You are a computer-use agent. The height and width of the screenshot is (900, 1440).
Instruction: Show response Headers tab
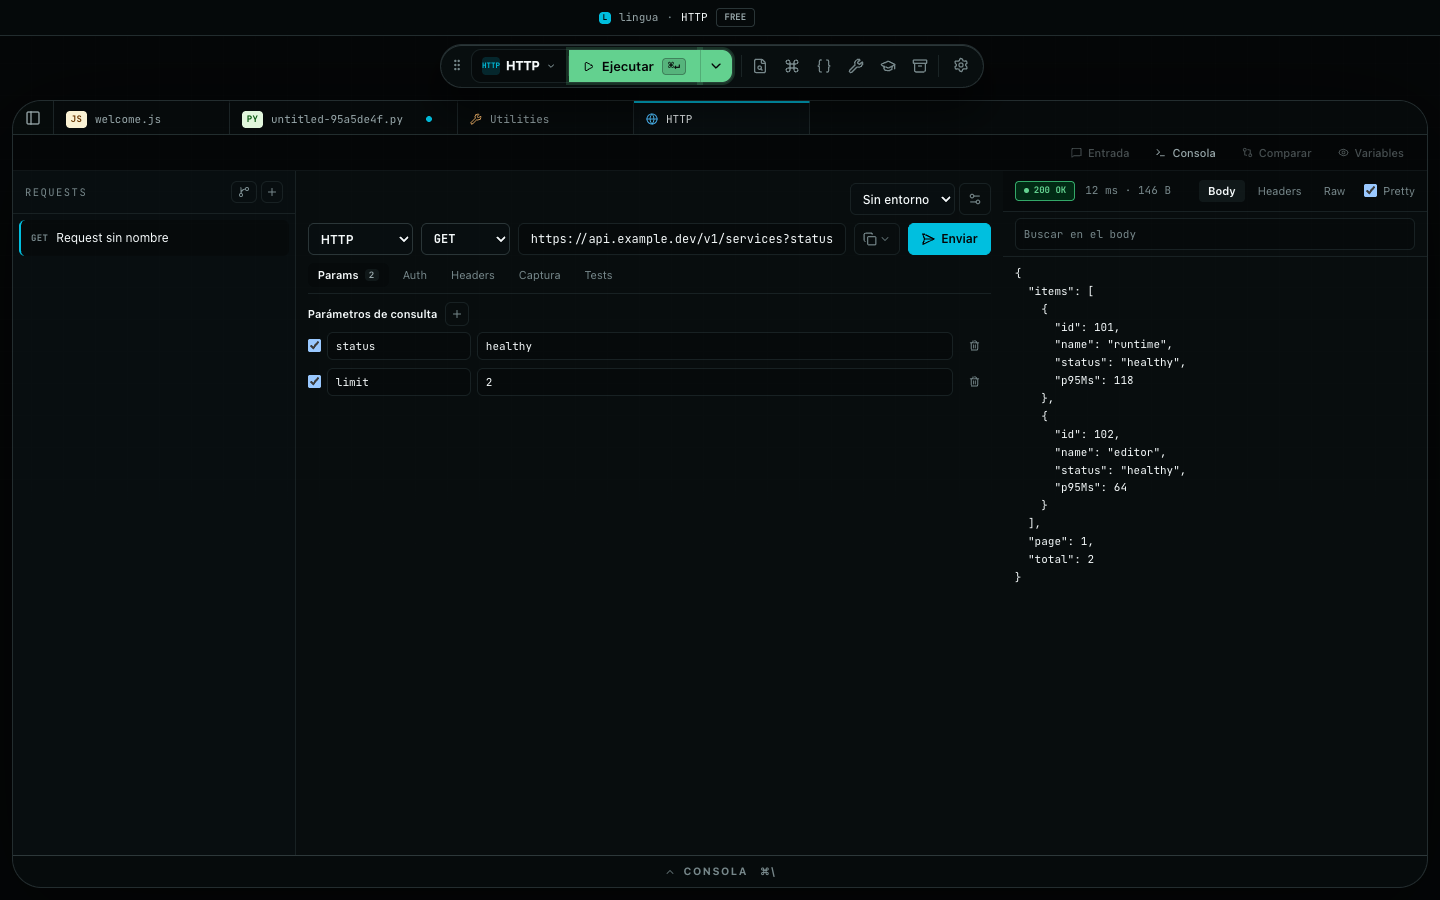coord(1280,191)
